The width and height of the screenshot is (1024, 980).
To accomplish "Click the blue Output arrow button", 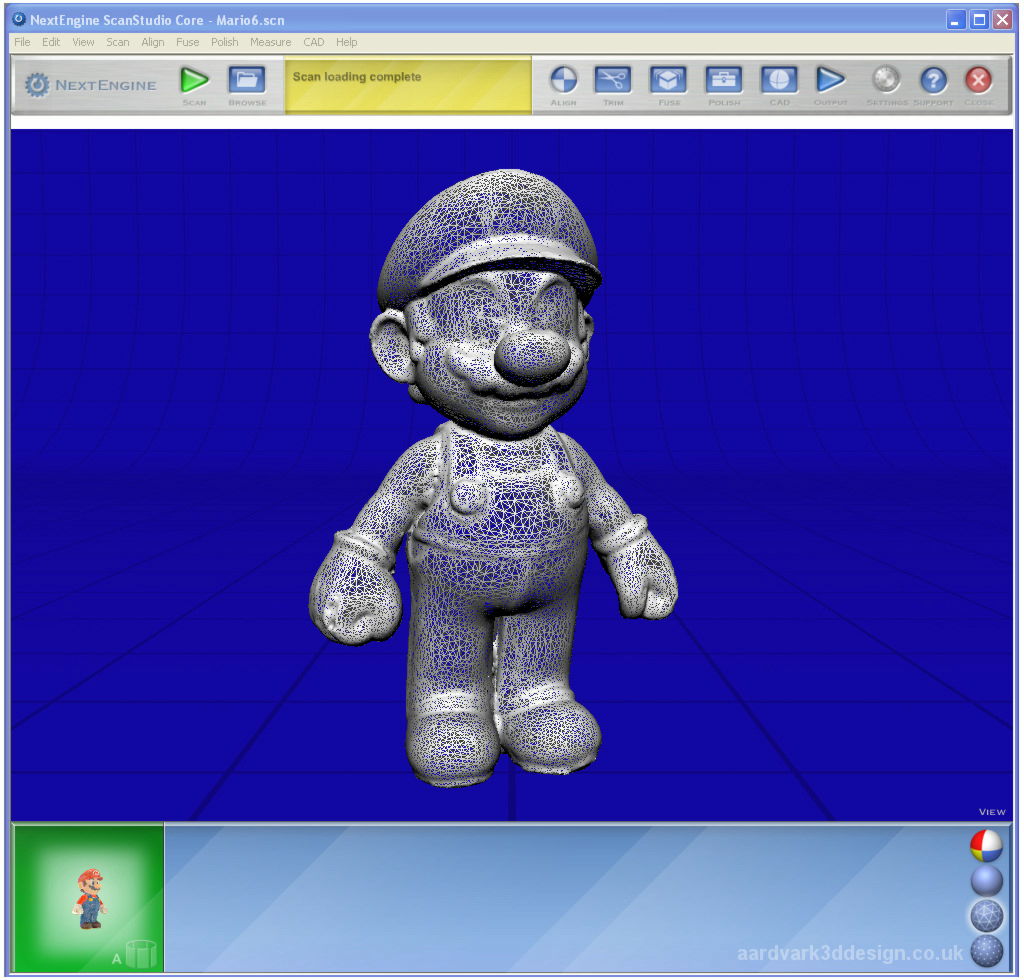I will 830,80.
